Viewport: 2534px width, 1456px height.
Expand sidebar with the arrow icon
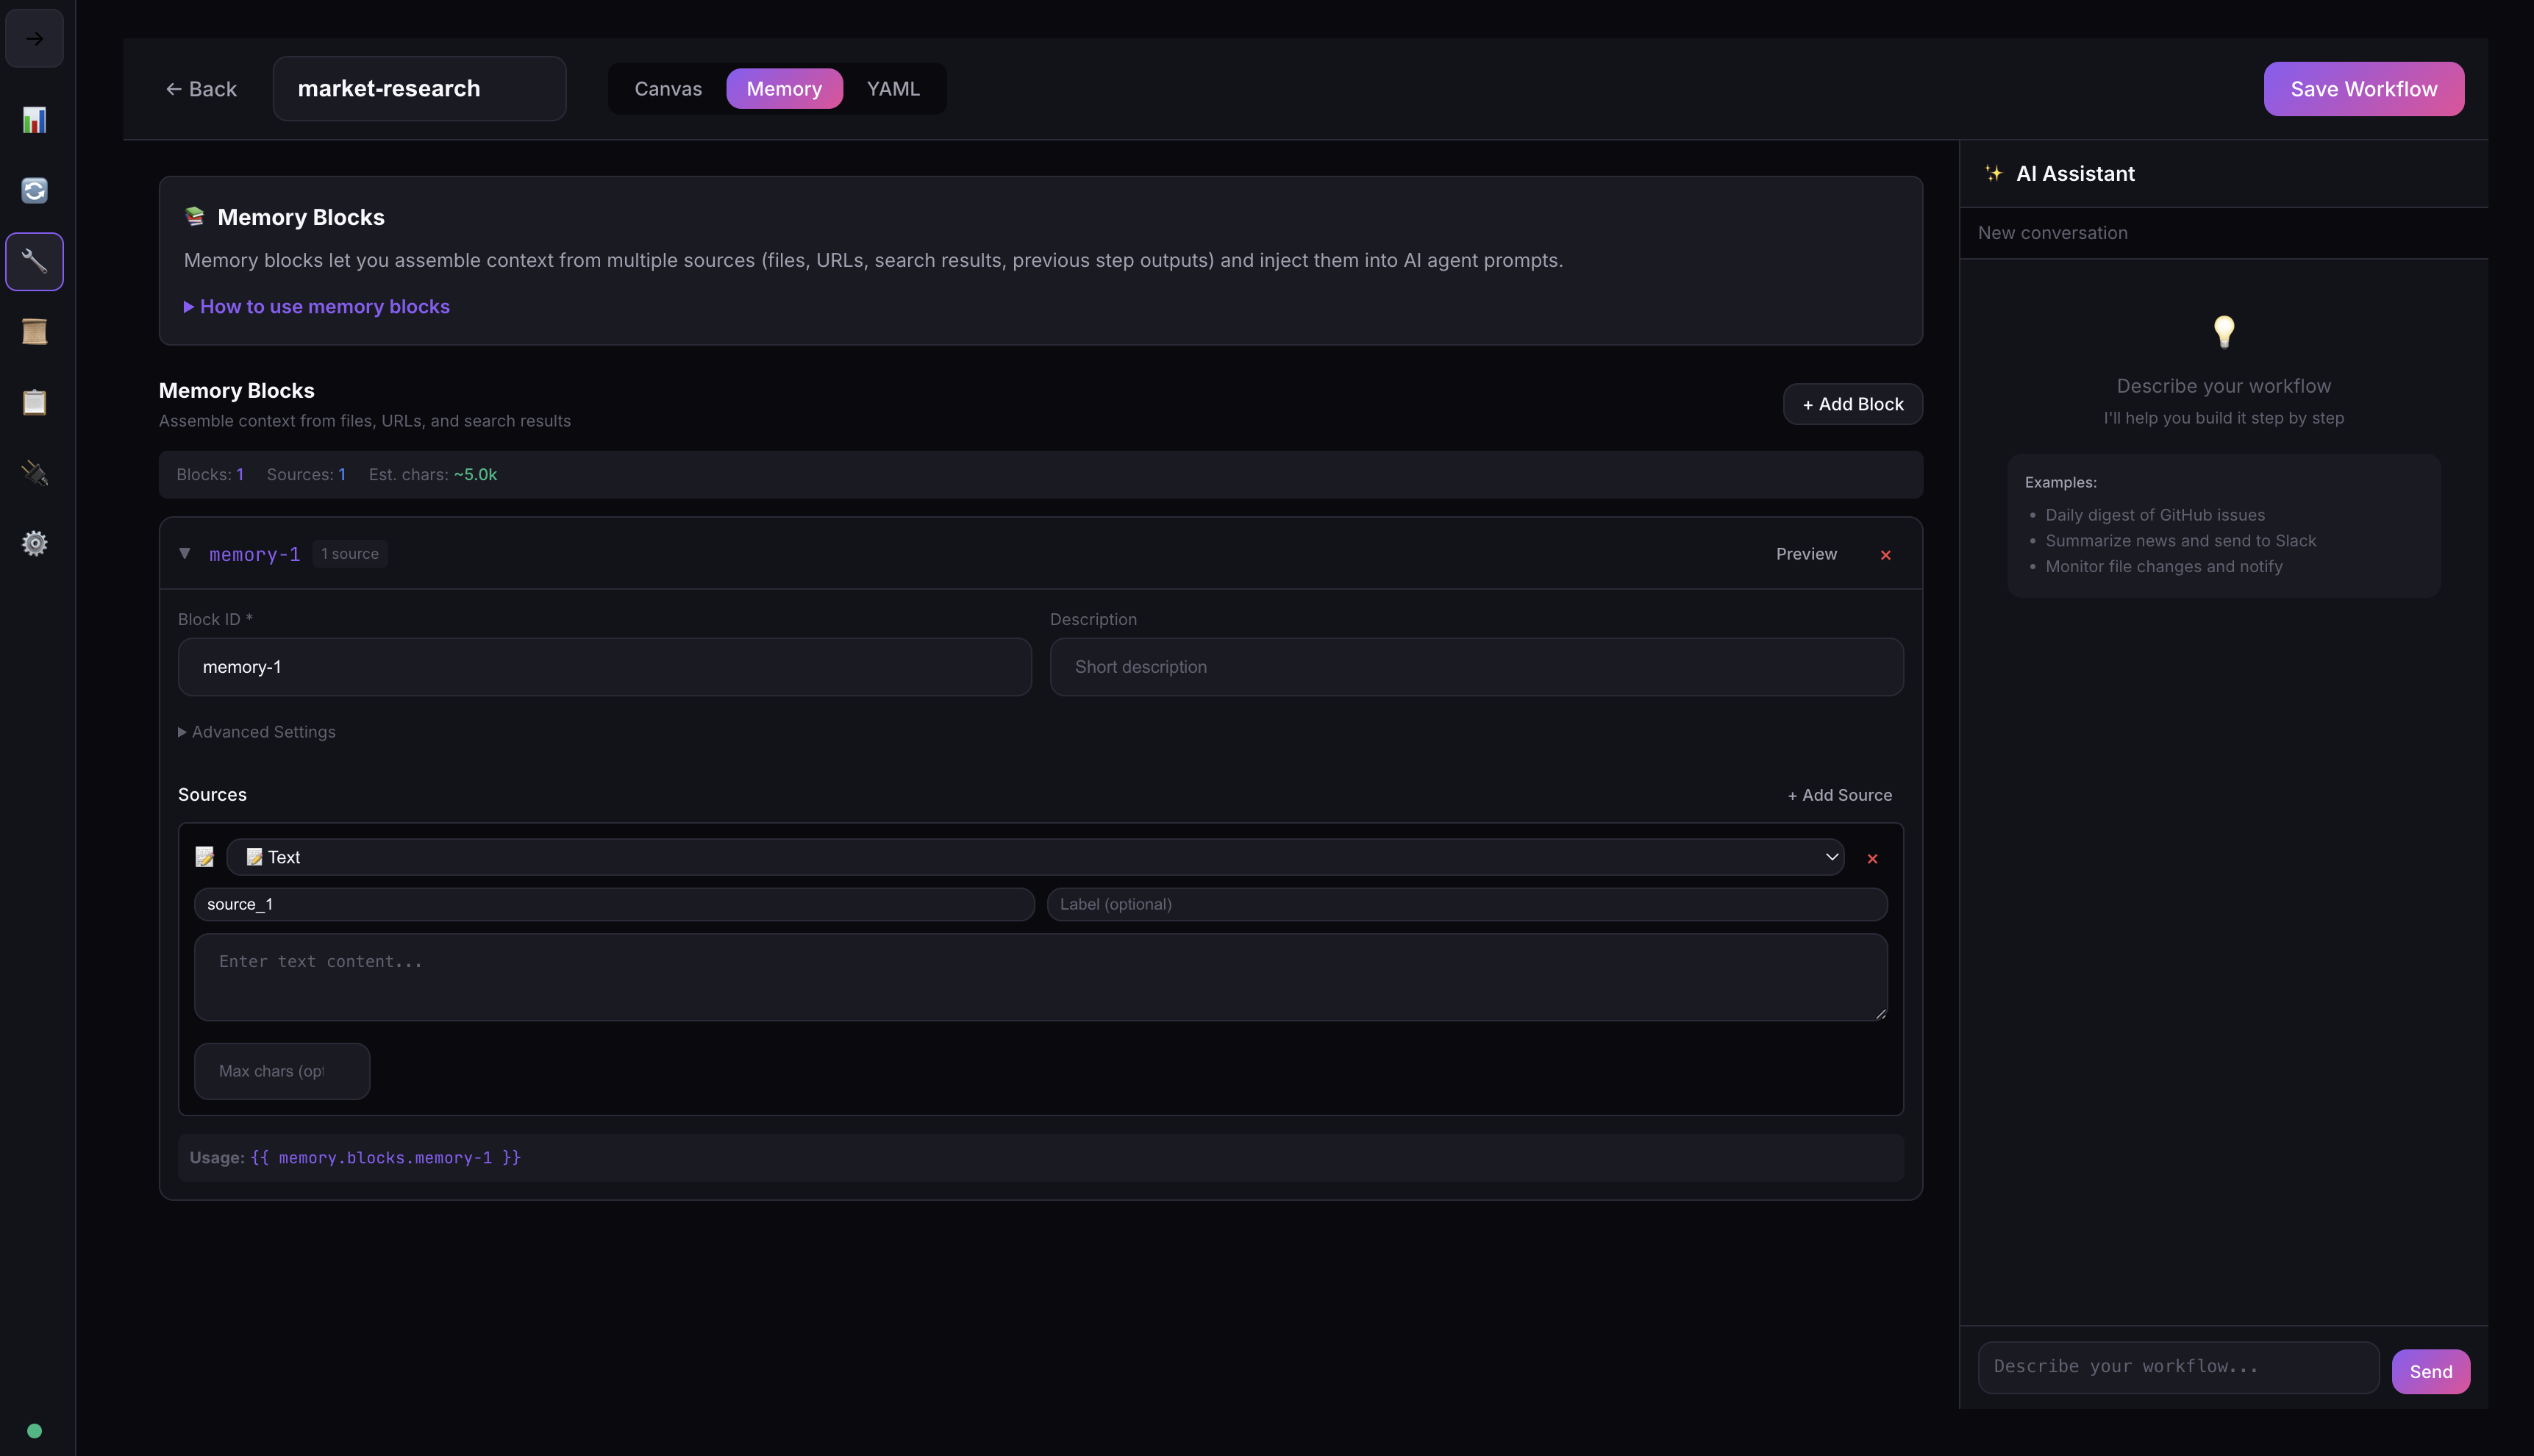34,39
